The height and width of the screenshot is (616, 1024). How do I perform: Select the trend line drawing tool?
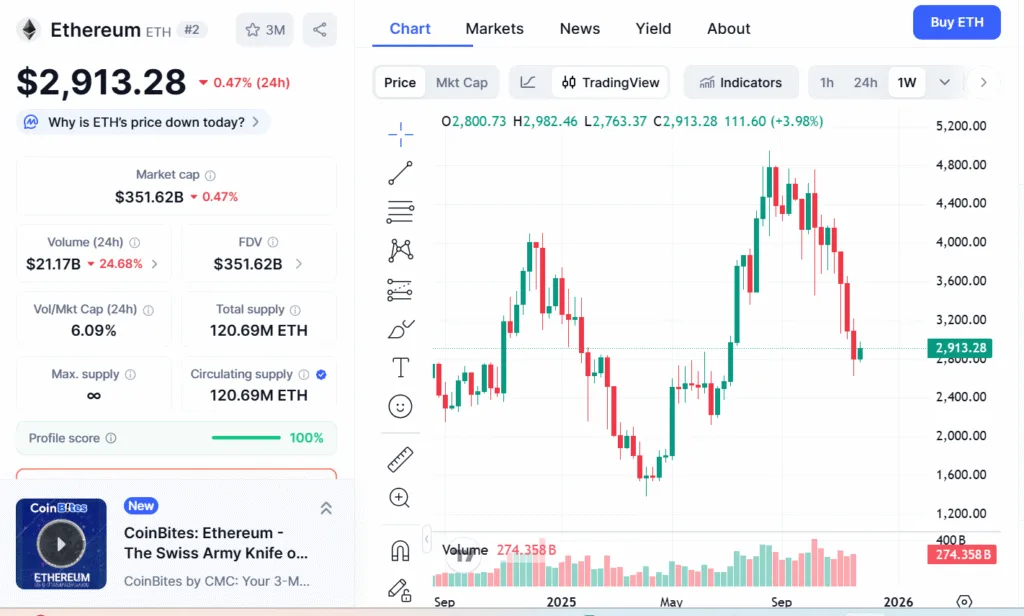click(400, 172)
